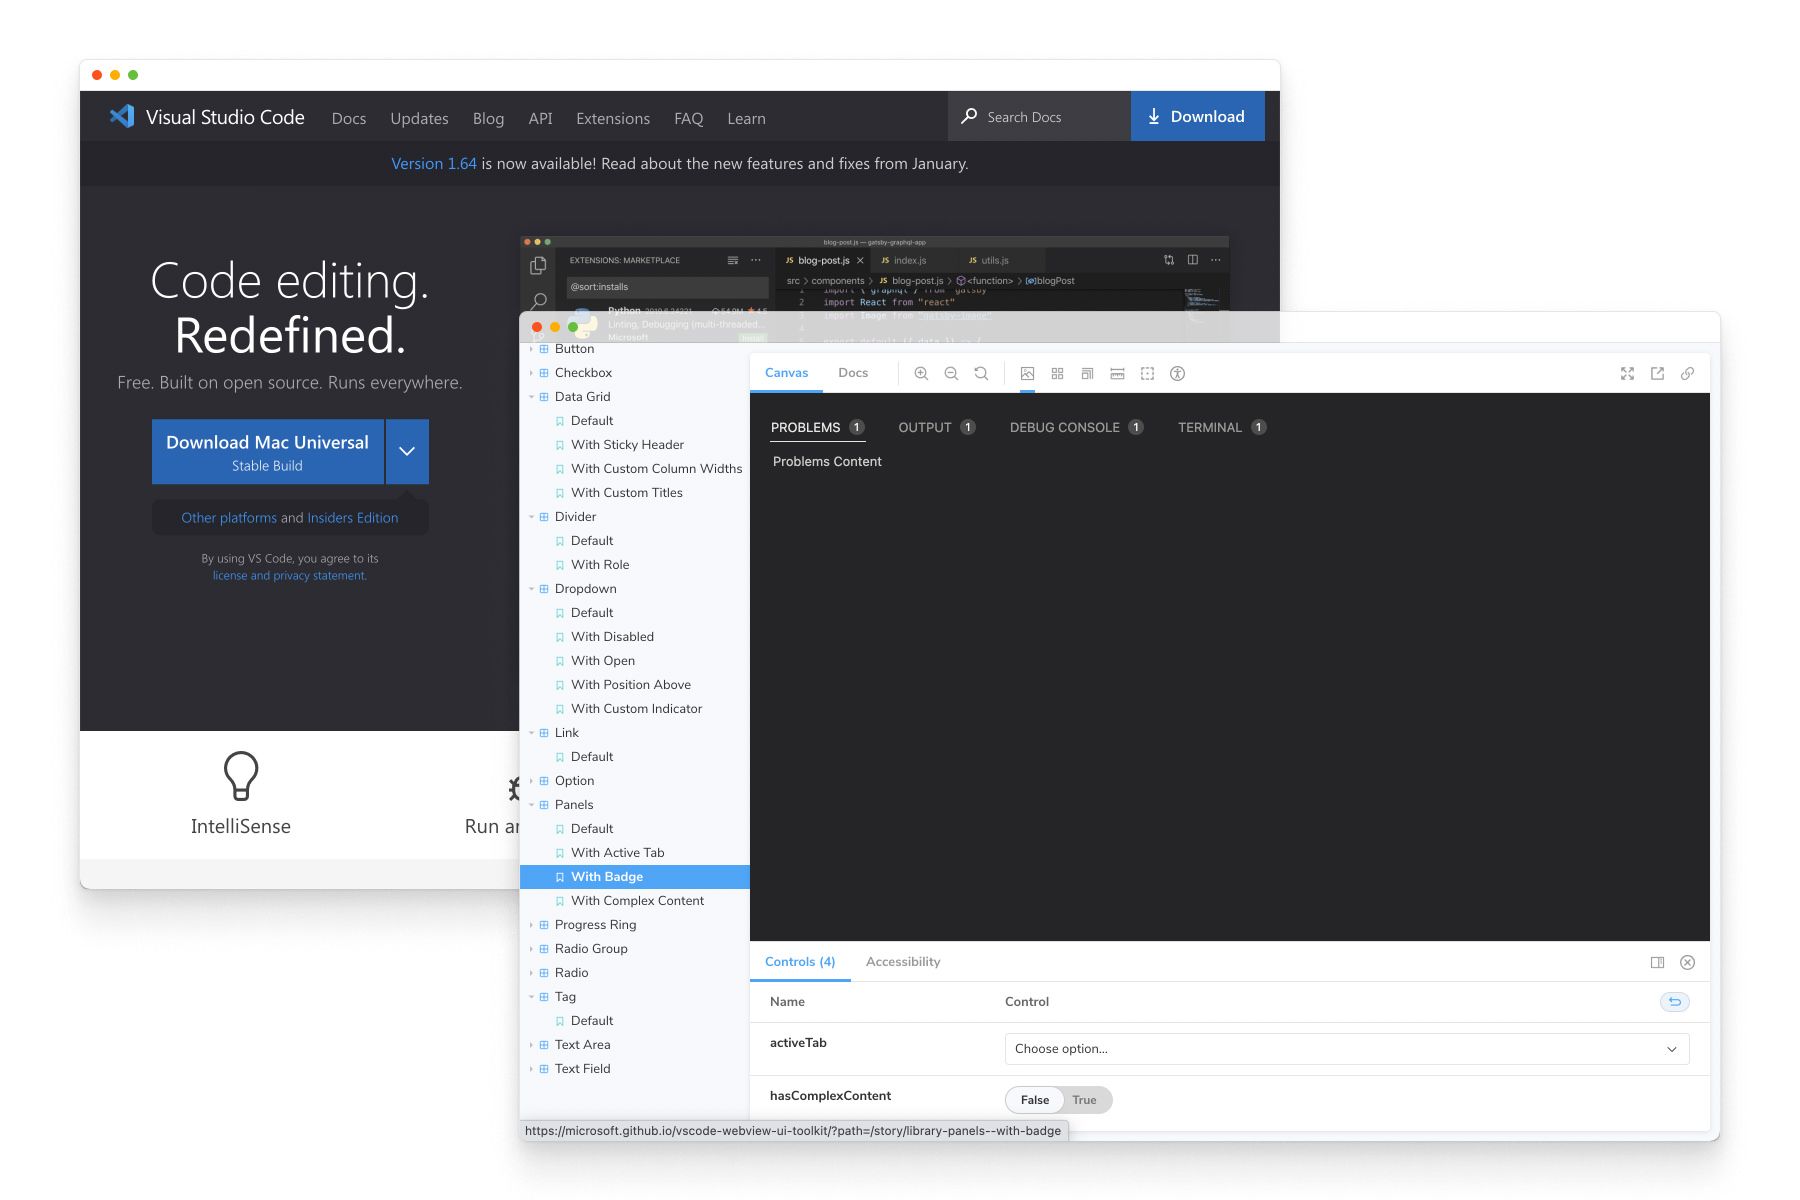Click the IntelliSense lightbulb icon
This screenshot has height=1200, width=1800.
coord(240,775)
